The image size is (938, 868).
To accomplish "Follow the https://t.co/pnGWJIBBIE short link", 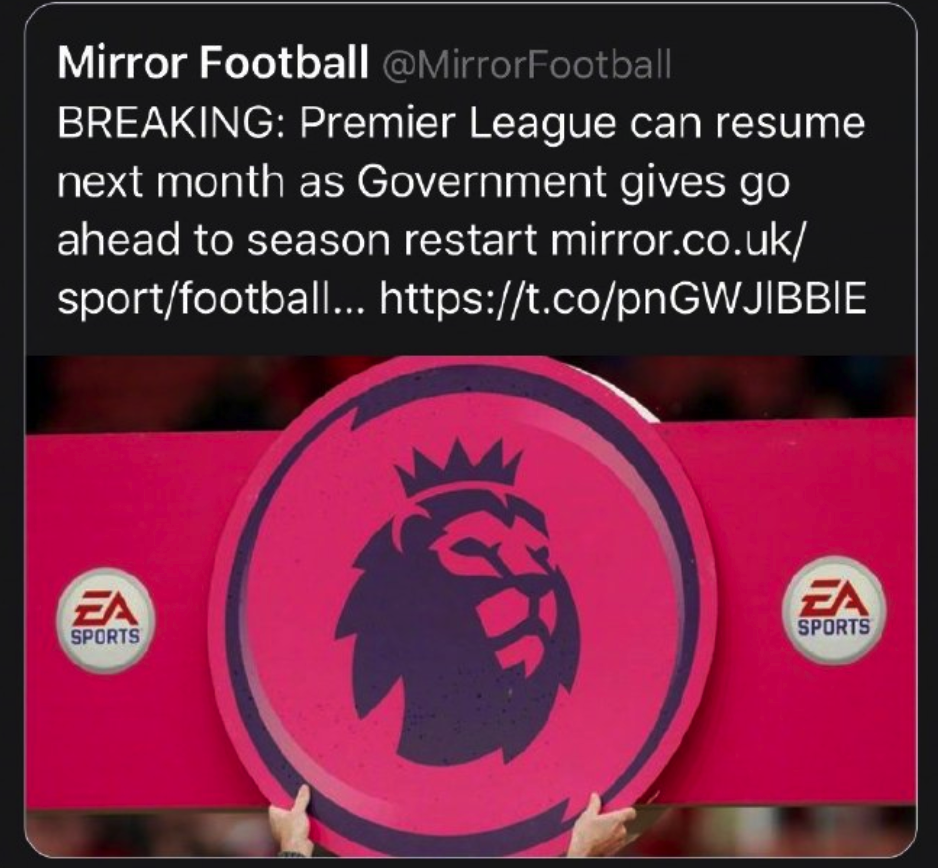I will [x=623, y=298].
